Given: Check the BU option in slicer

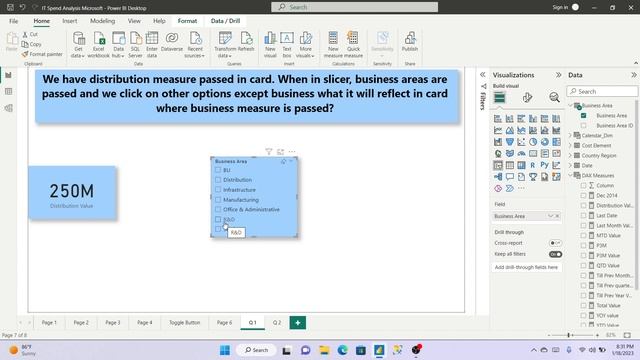Looking at the screenshot, I should pyautogui.click(x=218, y=170).
